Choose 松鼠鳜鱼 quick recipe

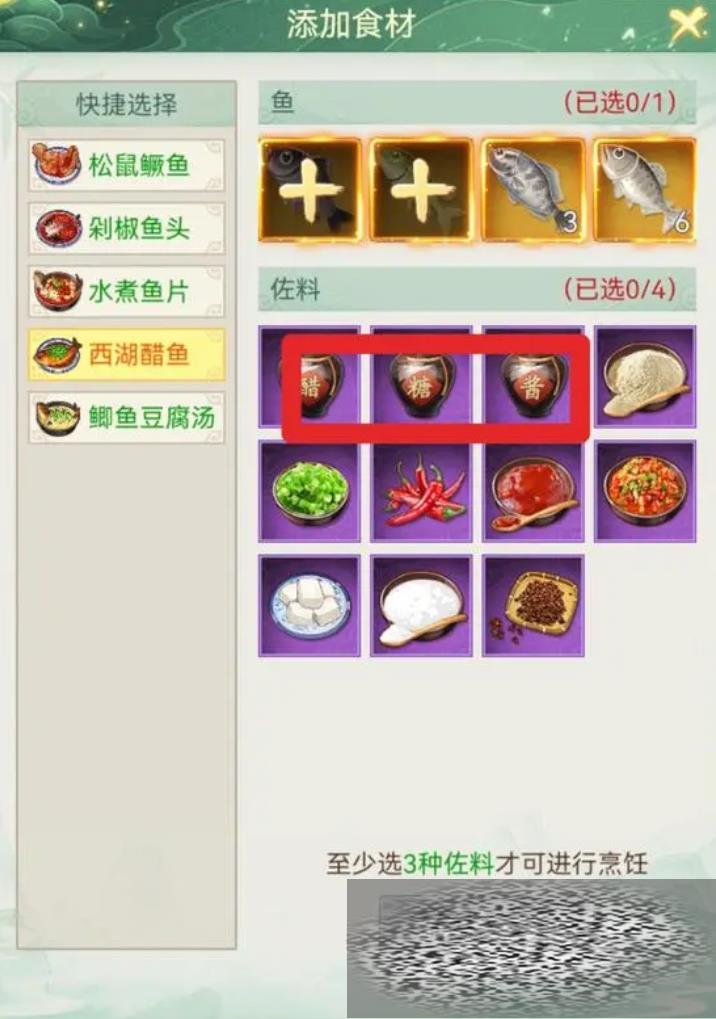[x=127, y=165]
